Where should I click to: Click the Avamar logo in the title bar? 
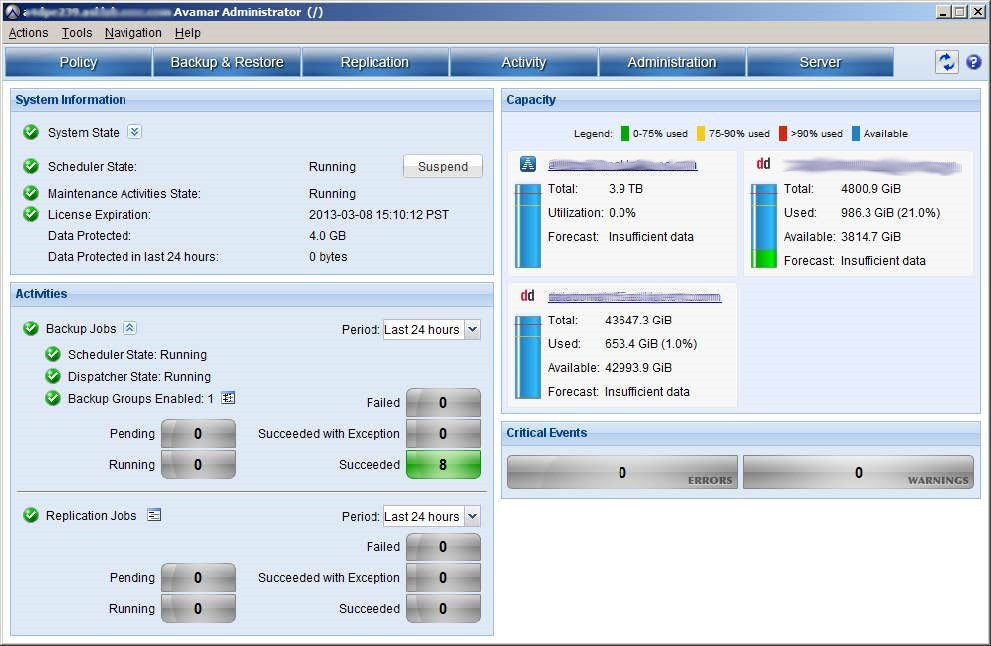click(12, 11)
